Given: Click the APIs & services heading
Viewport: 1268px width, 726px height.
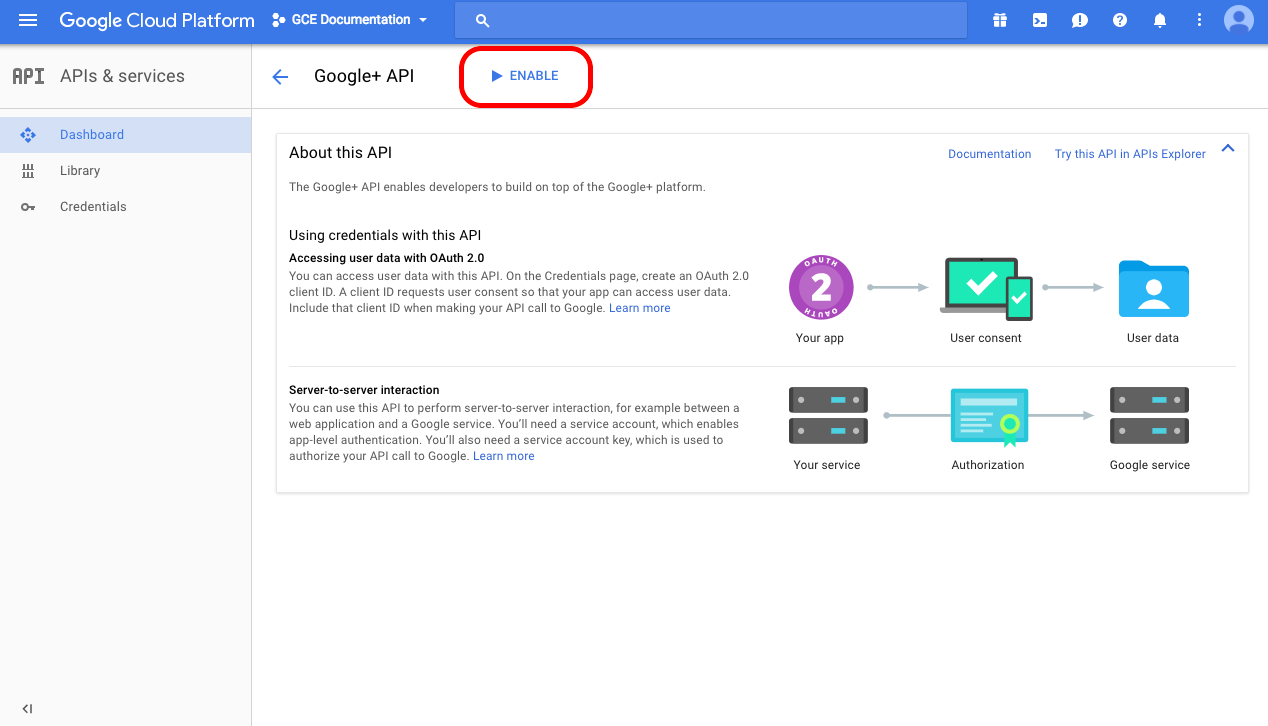Looking at the screenshot, I should [122, 76].
